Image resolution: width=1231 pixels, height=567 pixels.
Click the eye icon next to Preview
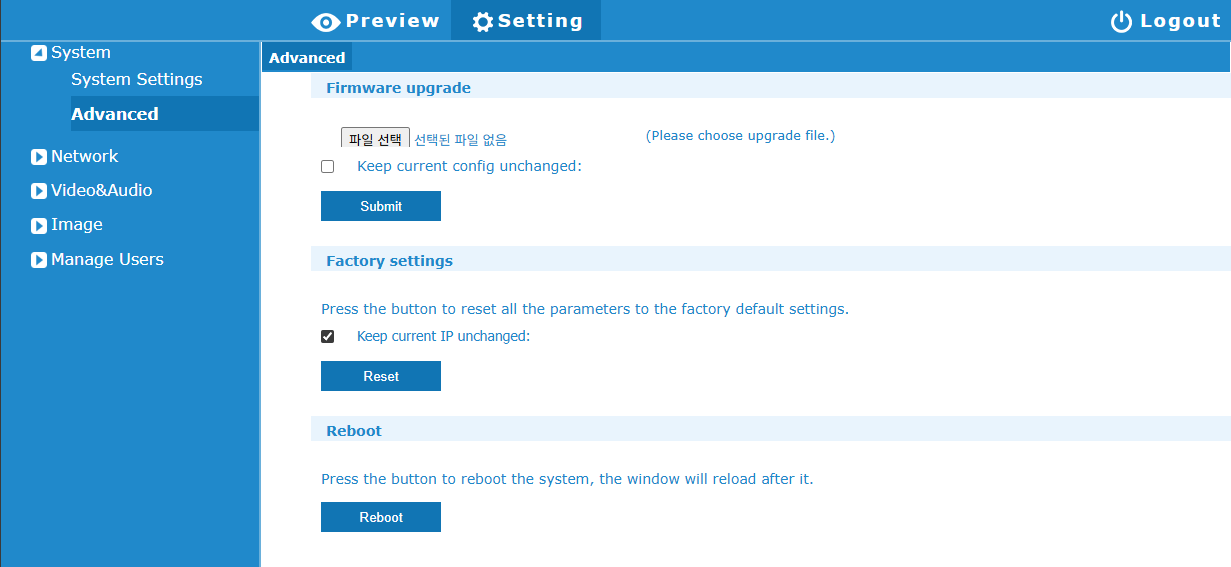pyautogui.click(x=326, y=22)
